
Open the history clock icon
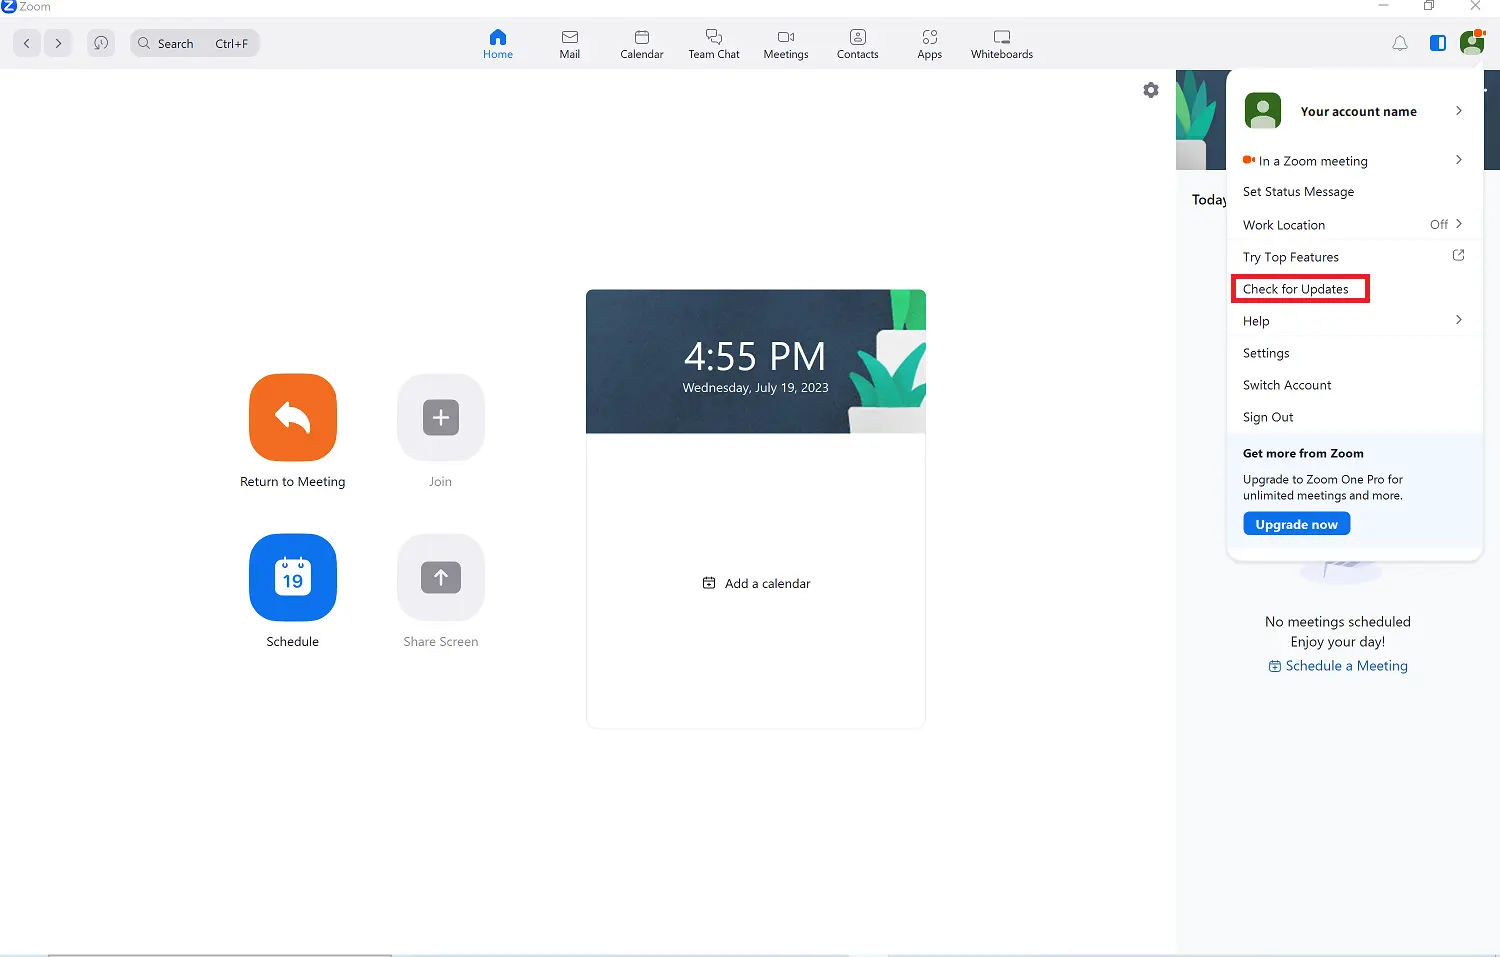[x=101, y=43]
